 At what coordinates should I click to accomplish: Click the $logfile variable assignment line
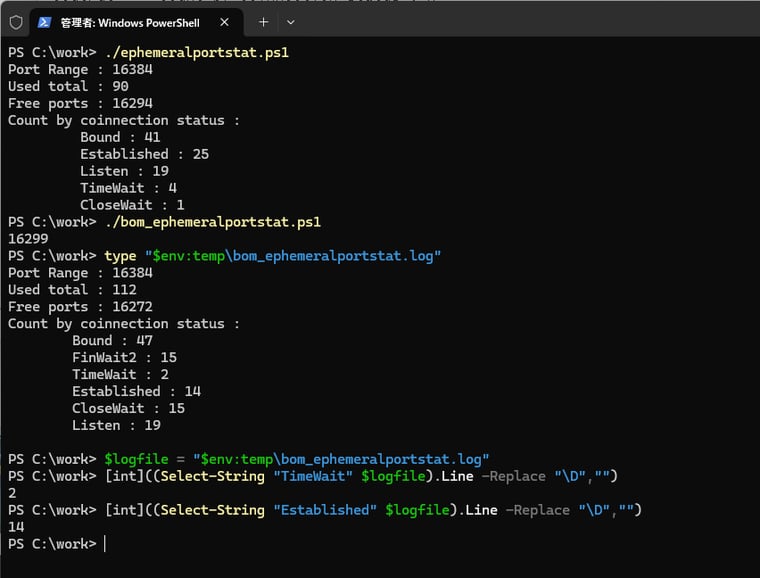[x=296, y=459]
